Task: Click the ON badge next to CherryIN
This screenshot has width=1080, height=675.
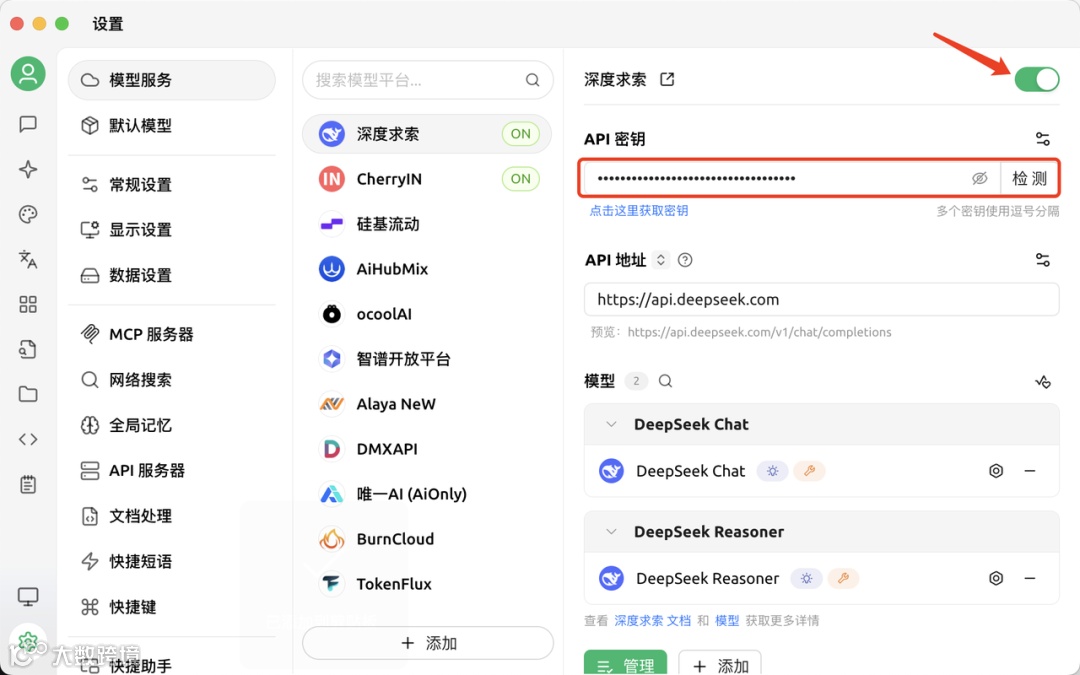Action: pos(521,179)
